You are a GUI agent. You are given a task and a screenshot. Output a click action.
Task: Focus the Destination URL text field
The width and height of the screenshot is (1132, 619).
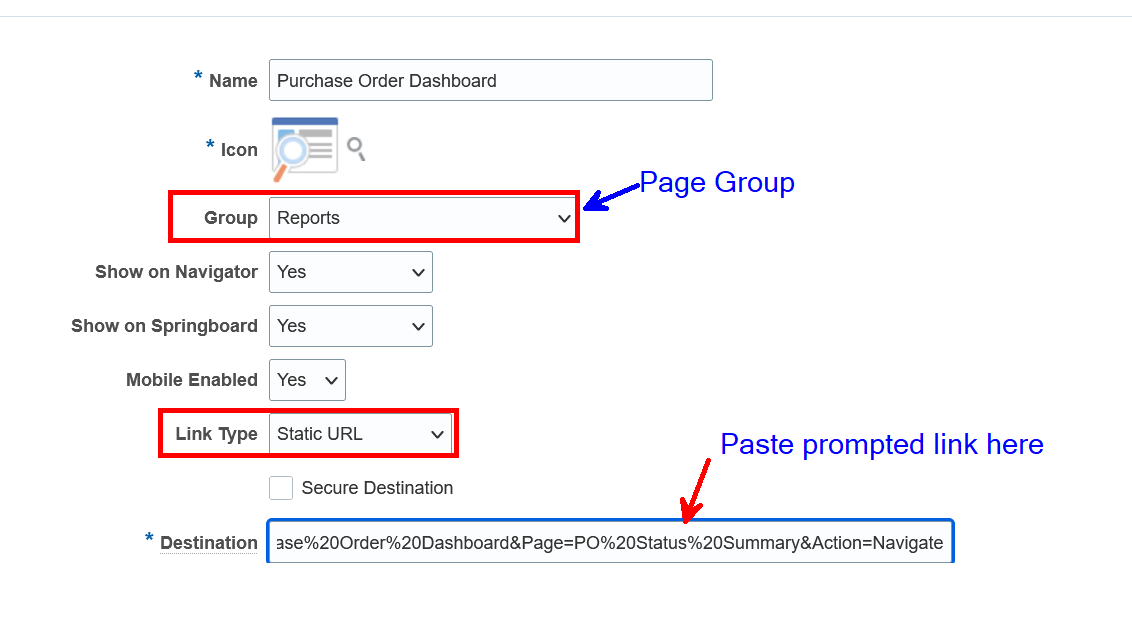(610, 542)
